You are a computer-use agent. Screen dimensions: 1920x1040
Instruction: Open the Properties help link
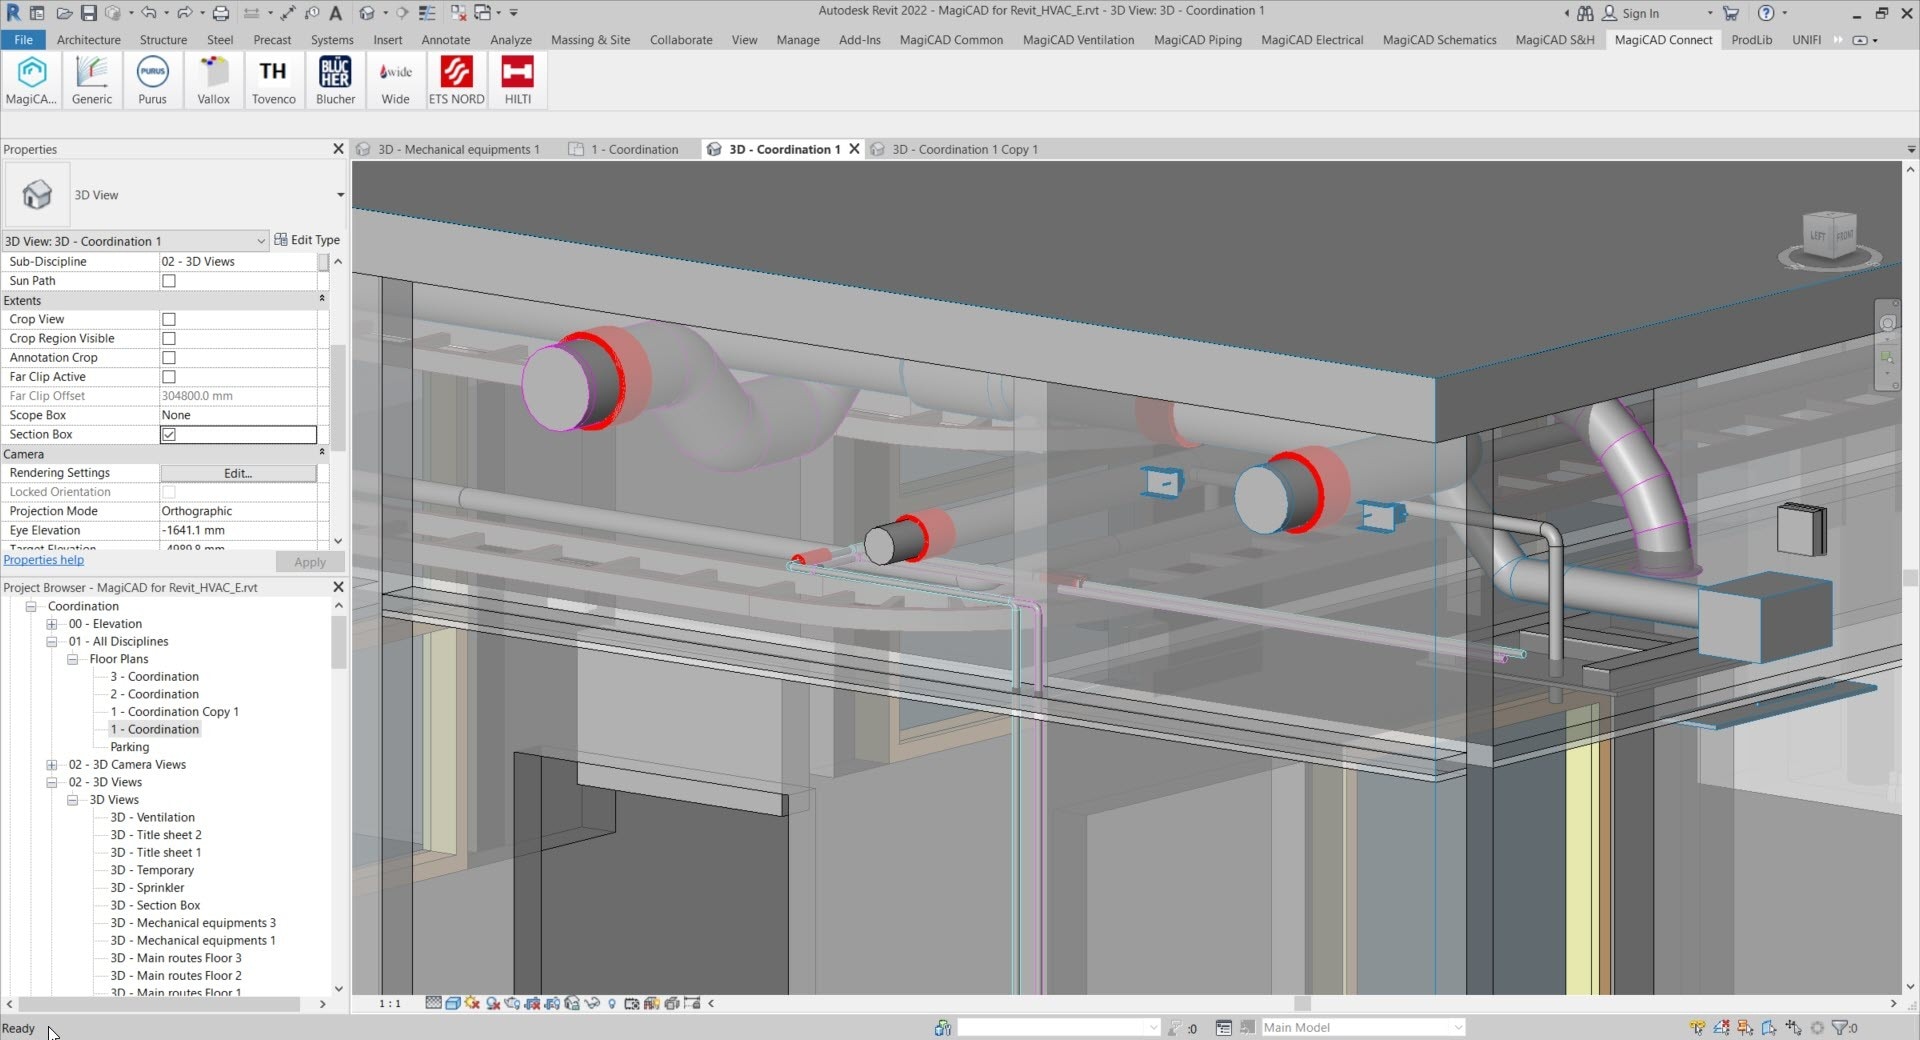click(x=44, y=559)
